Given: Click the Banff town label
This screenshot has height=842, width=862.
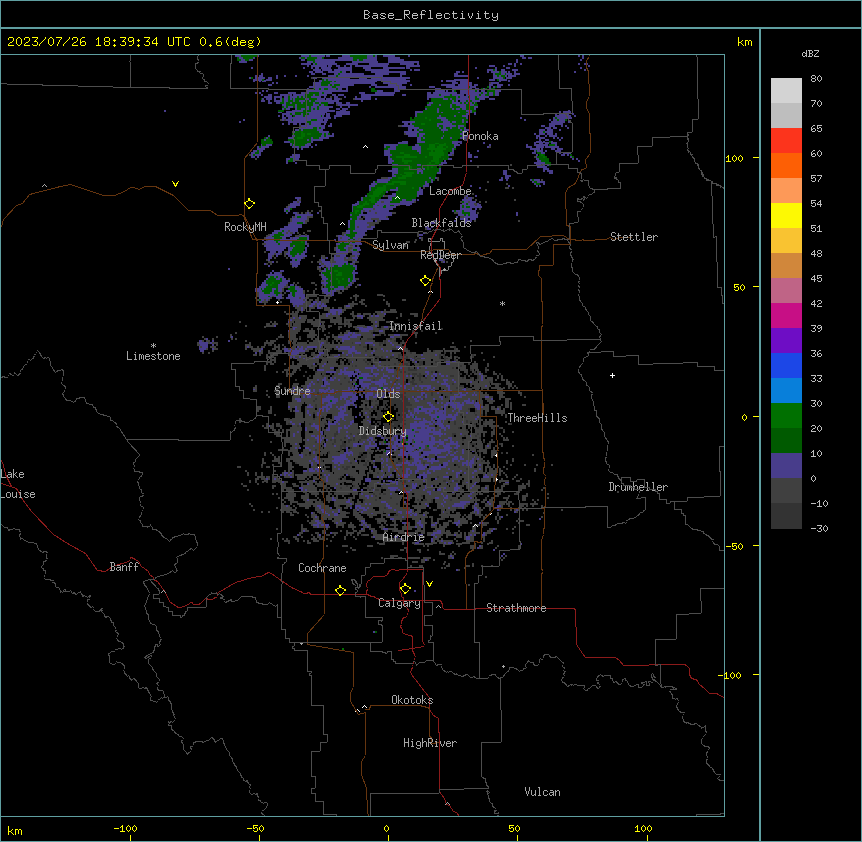Looking at the screenshot, I should tap(124, 567).
